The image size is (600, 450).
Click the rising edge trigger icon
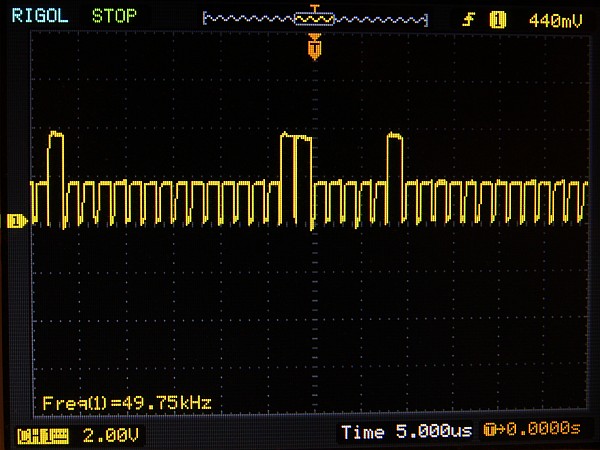tap(468, 18)
